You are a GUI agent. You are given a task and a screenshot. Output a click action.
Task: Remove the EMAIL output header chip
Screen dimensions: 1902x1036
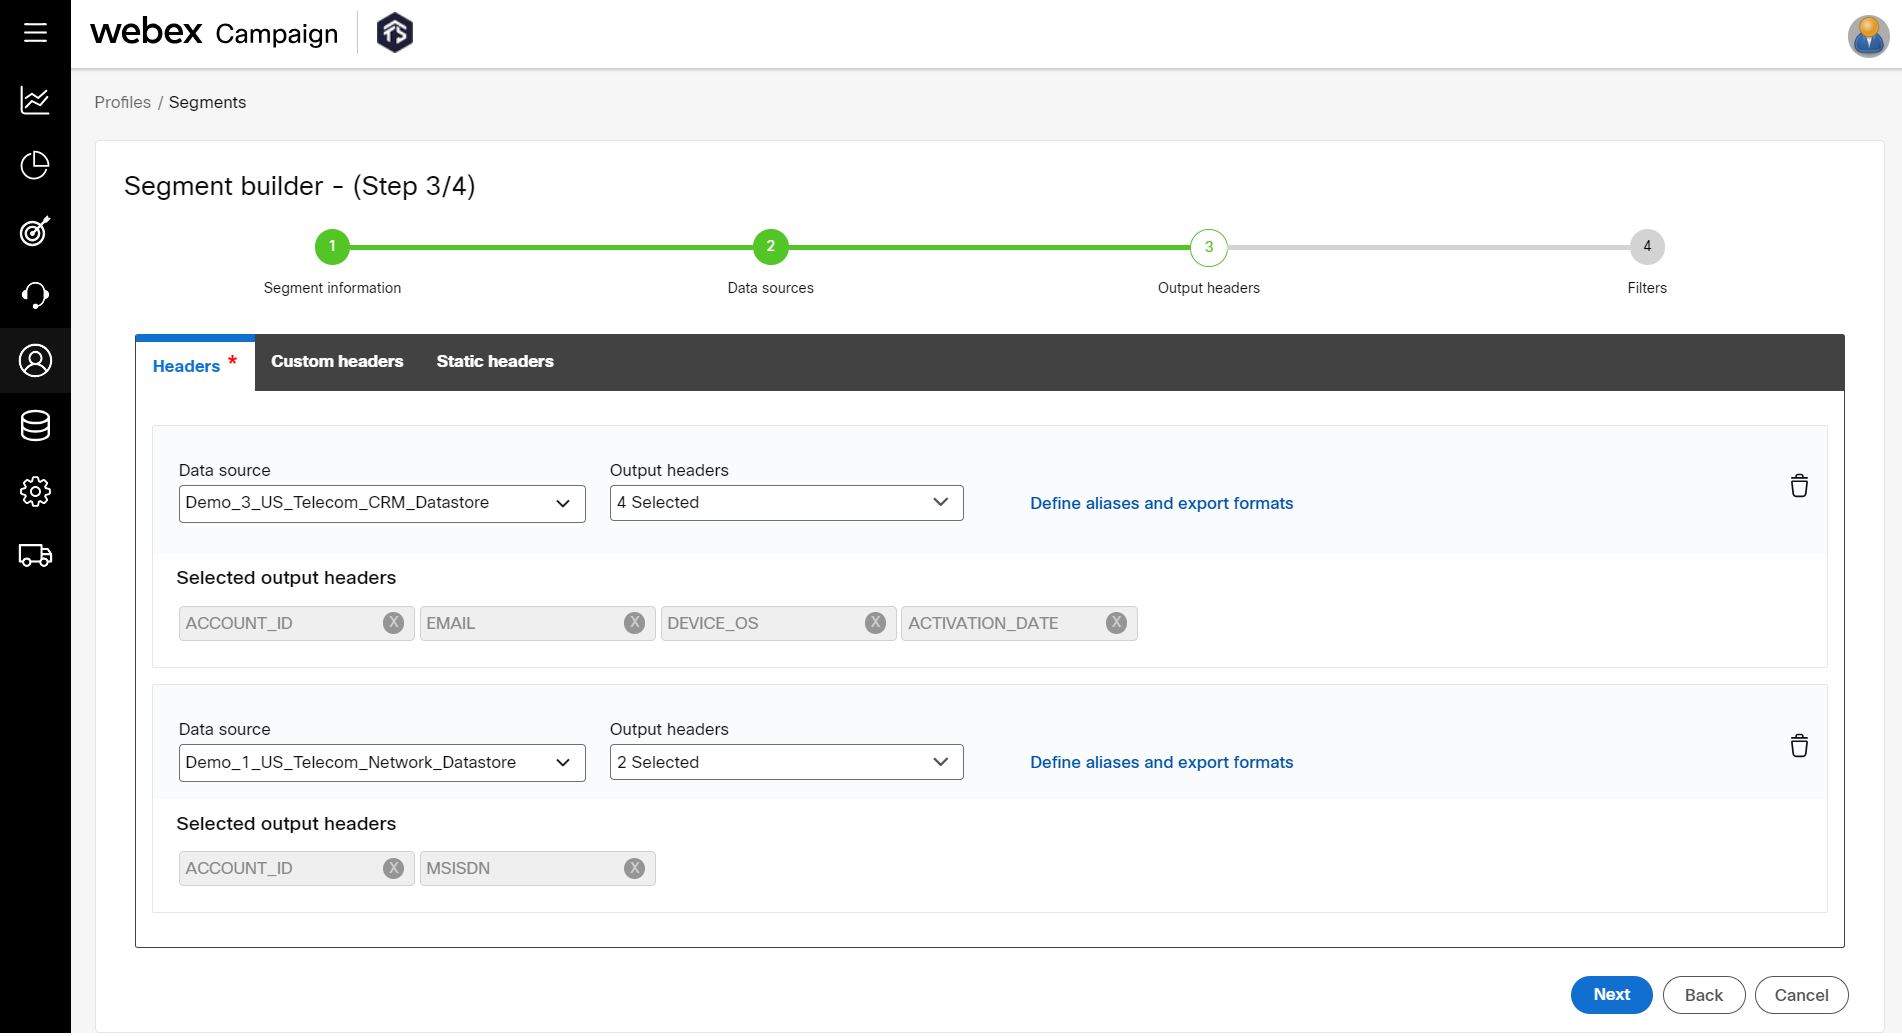point(634,622)
